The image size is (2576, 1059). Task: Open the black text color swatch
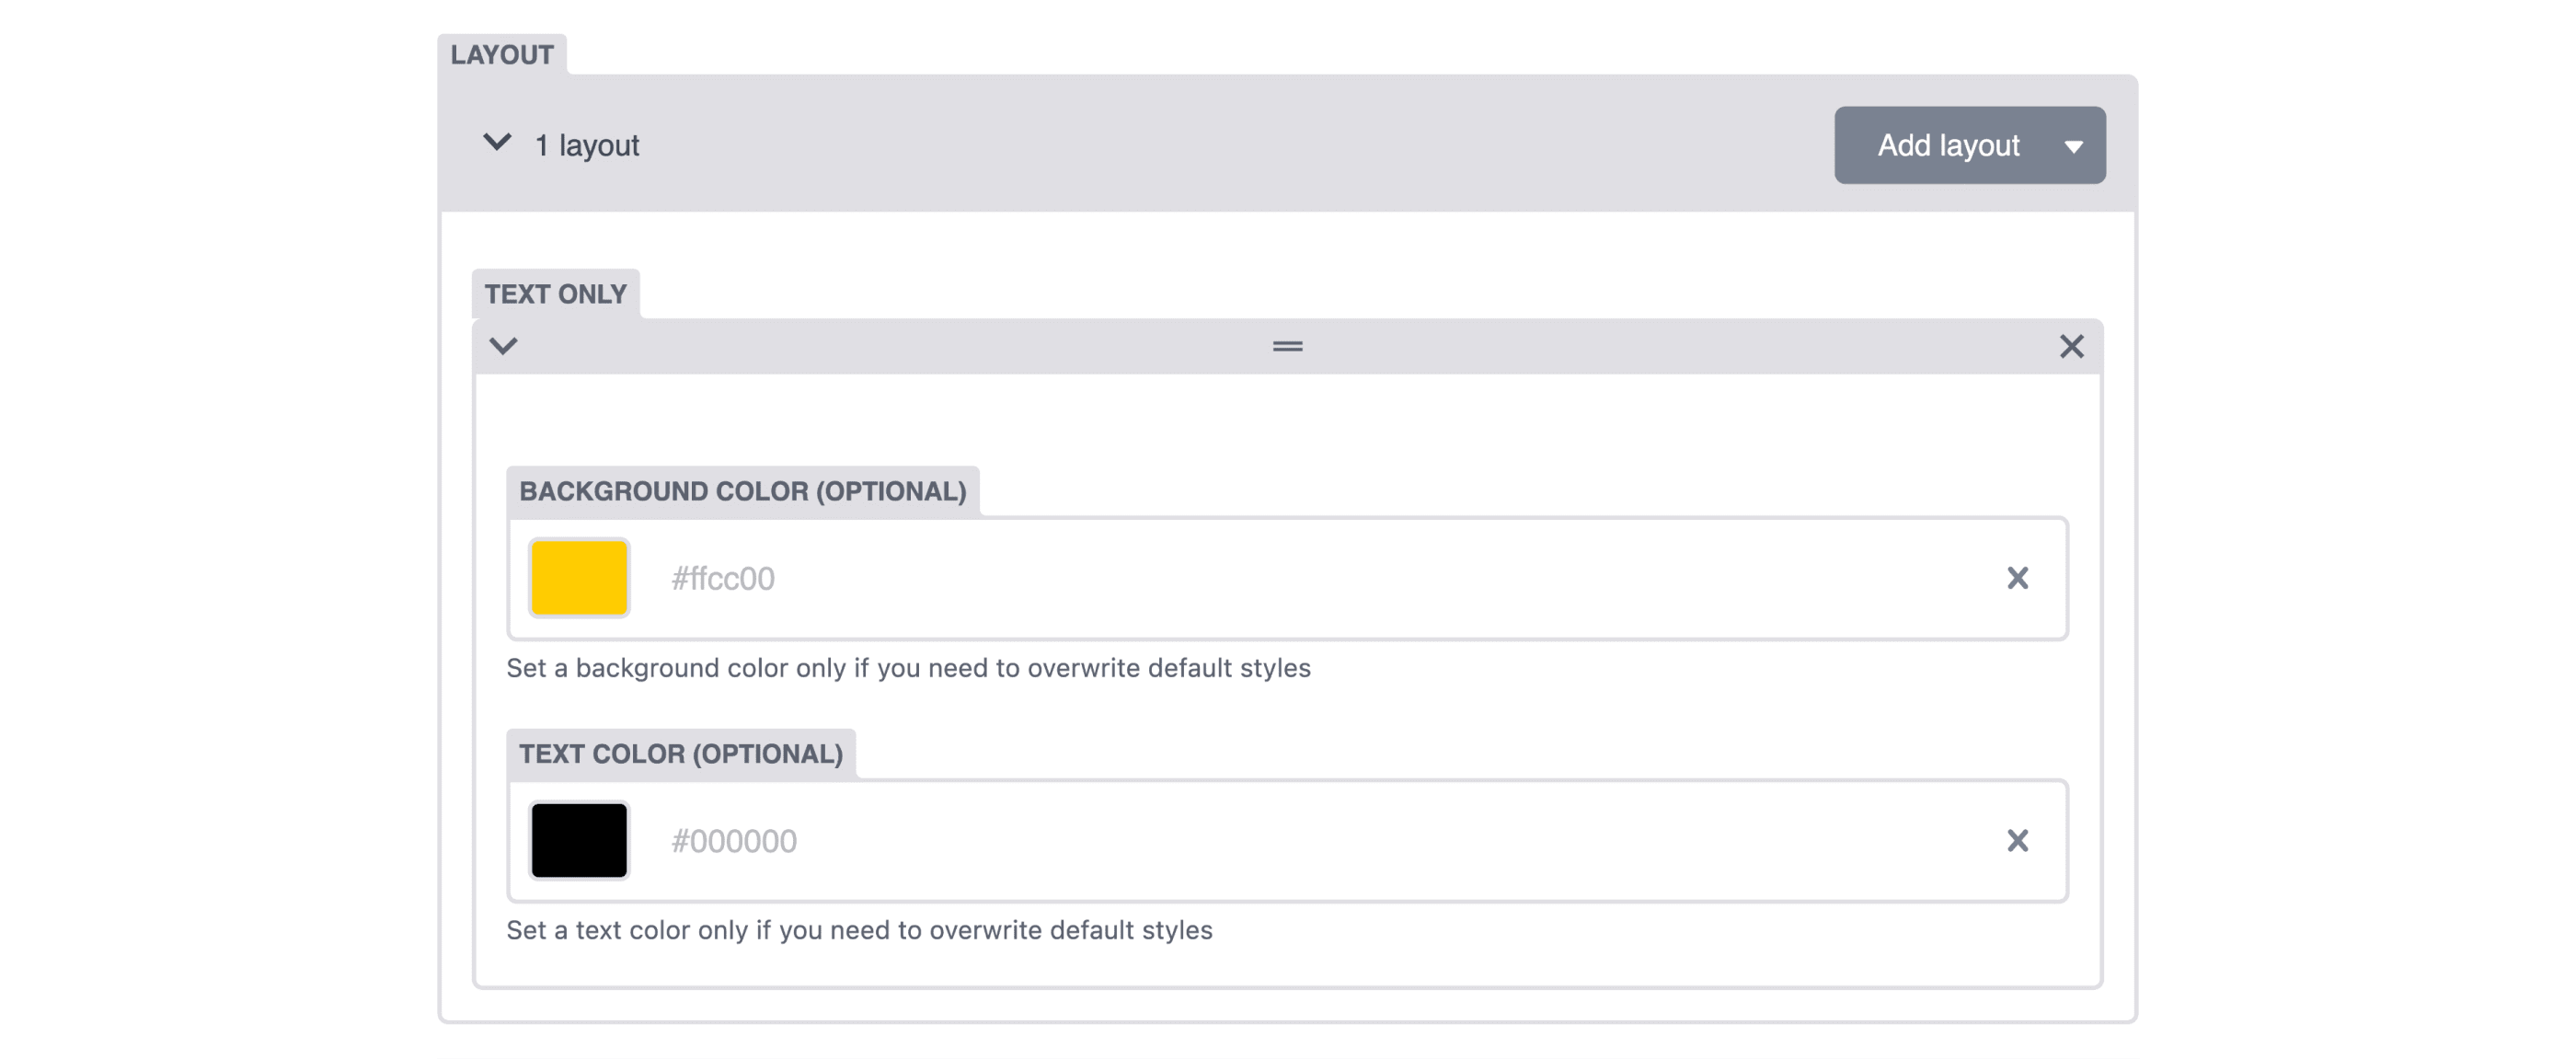[579, 841]
